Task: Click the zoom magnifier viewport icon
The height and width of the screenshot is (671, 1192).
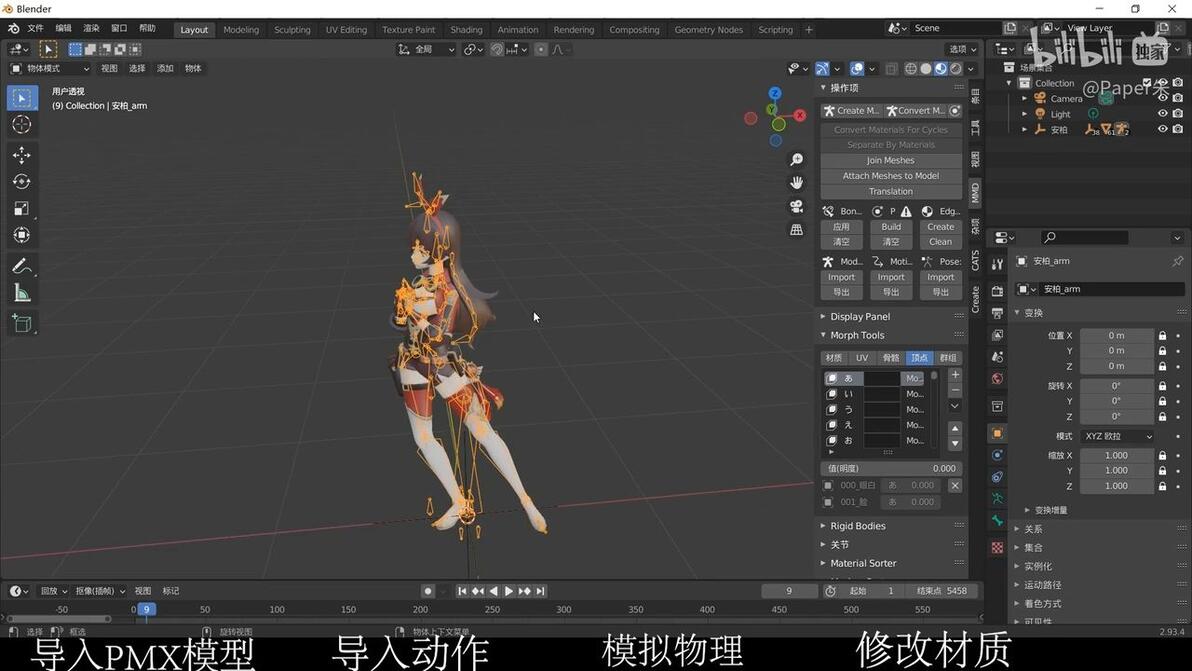Action: tap(796, 160)
